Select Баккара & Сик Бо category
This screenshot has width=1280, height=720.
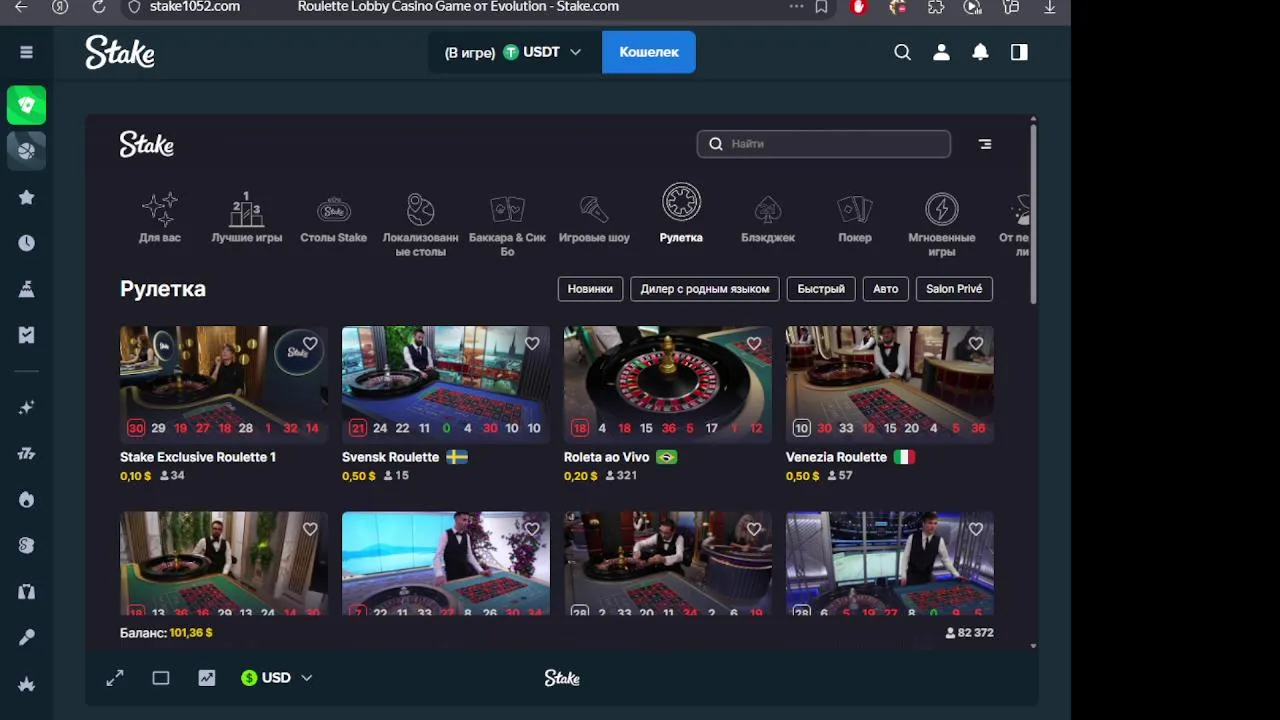click(x=507, y=224)
